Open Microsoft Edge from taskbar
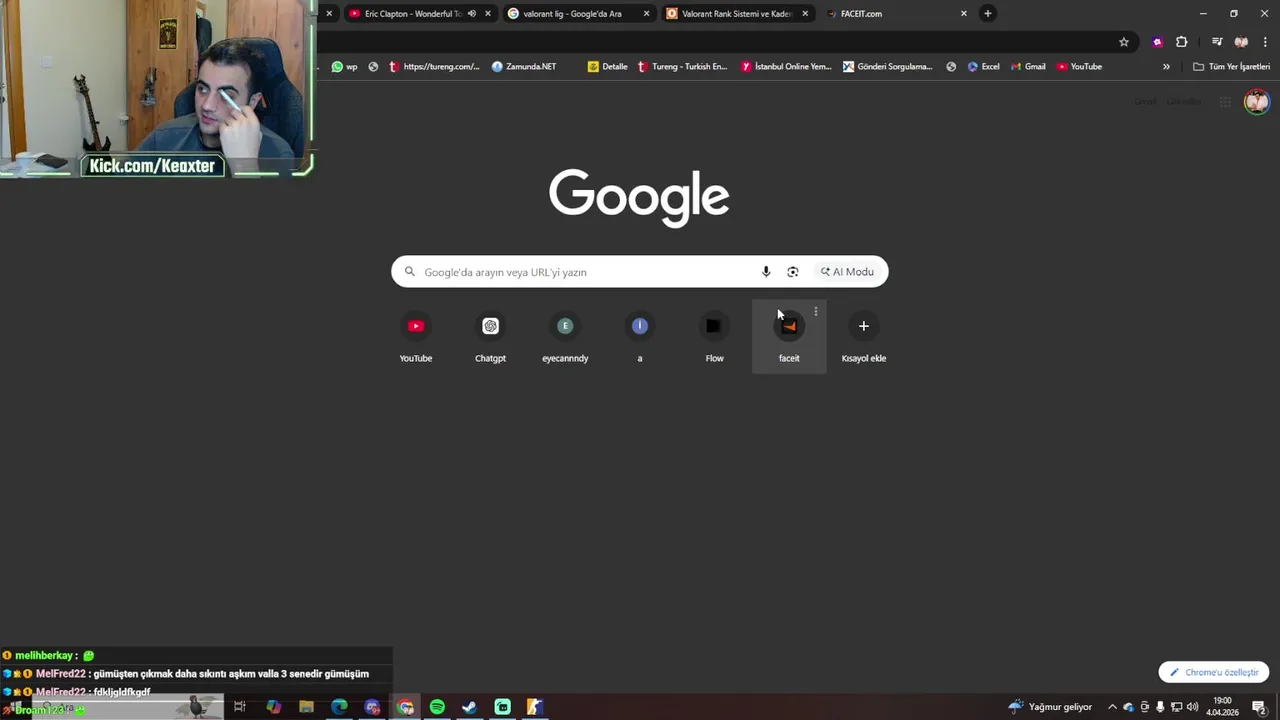This screenshot has width=1280, height=720. pos(339,707)
